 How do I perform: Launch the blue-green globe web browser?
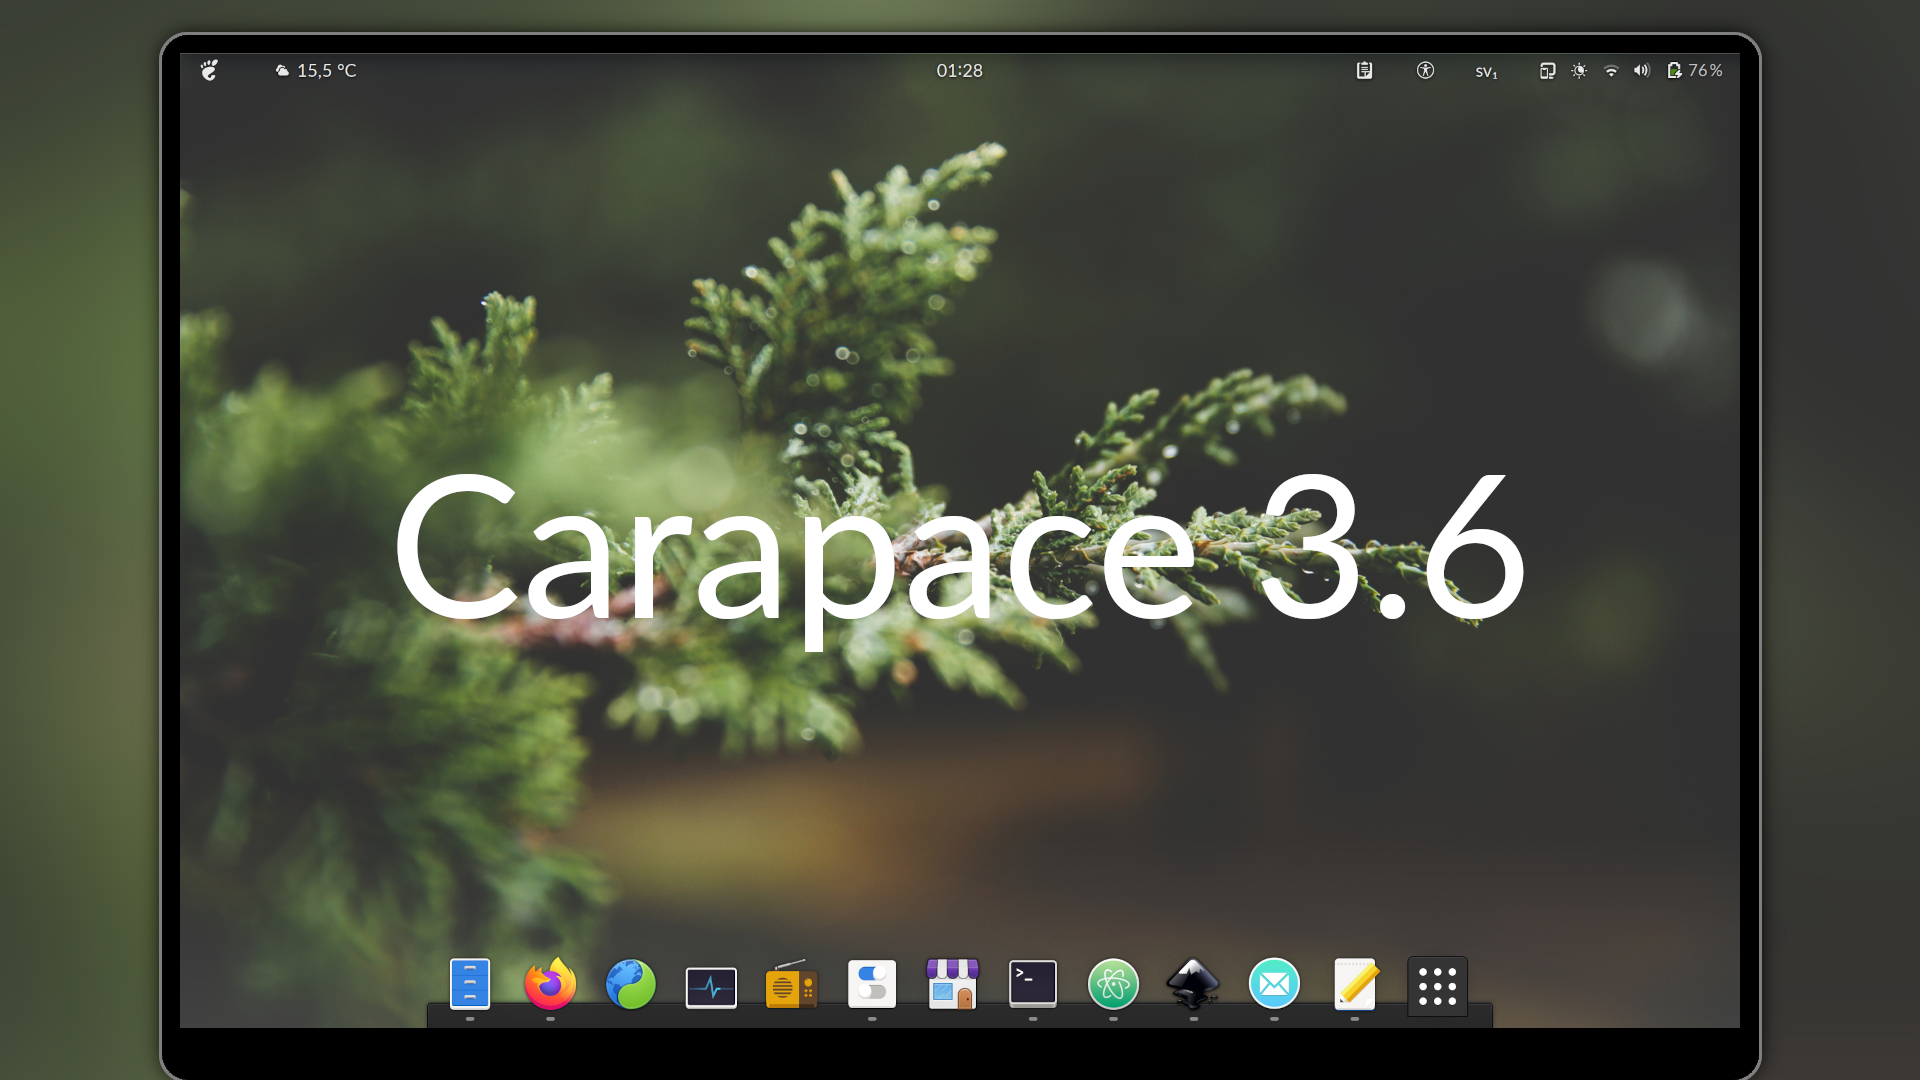(x=631, y=984)
